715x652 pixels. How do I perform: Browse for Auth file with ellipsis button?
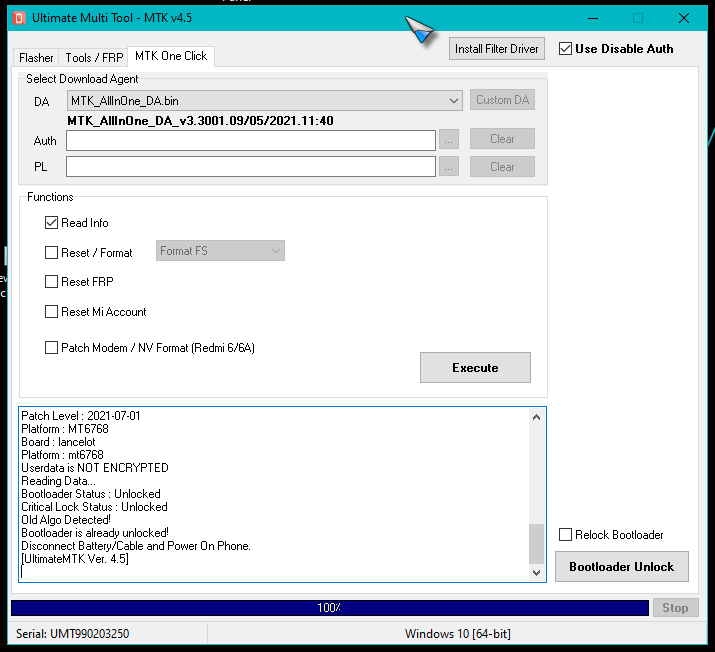(x=449, y=140)
